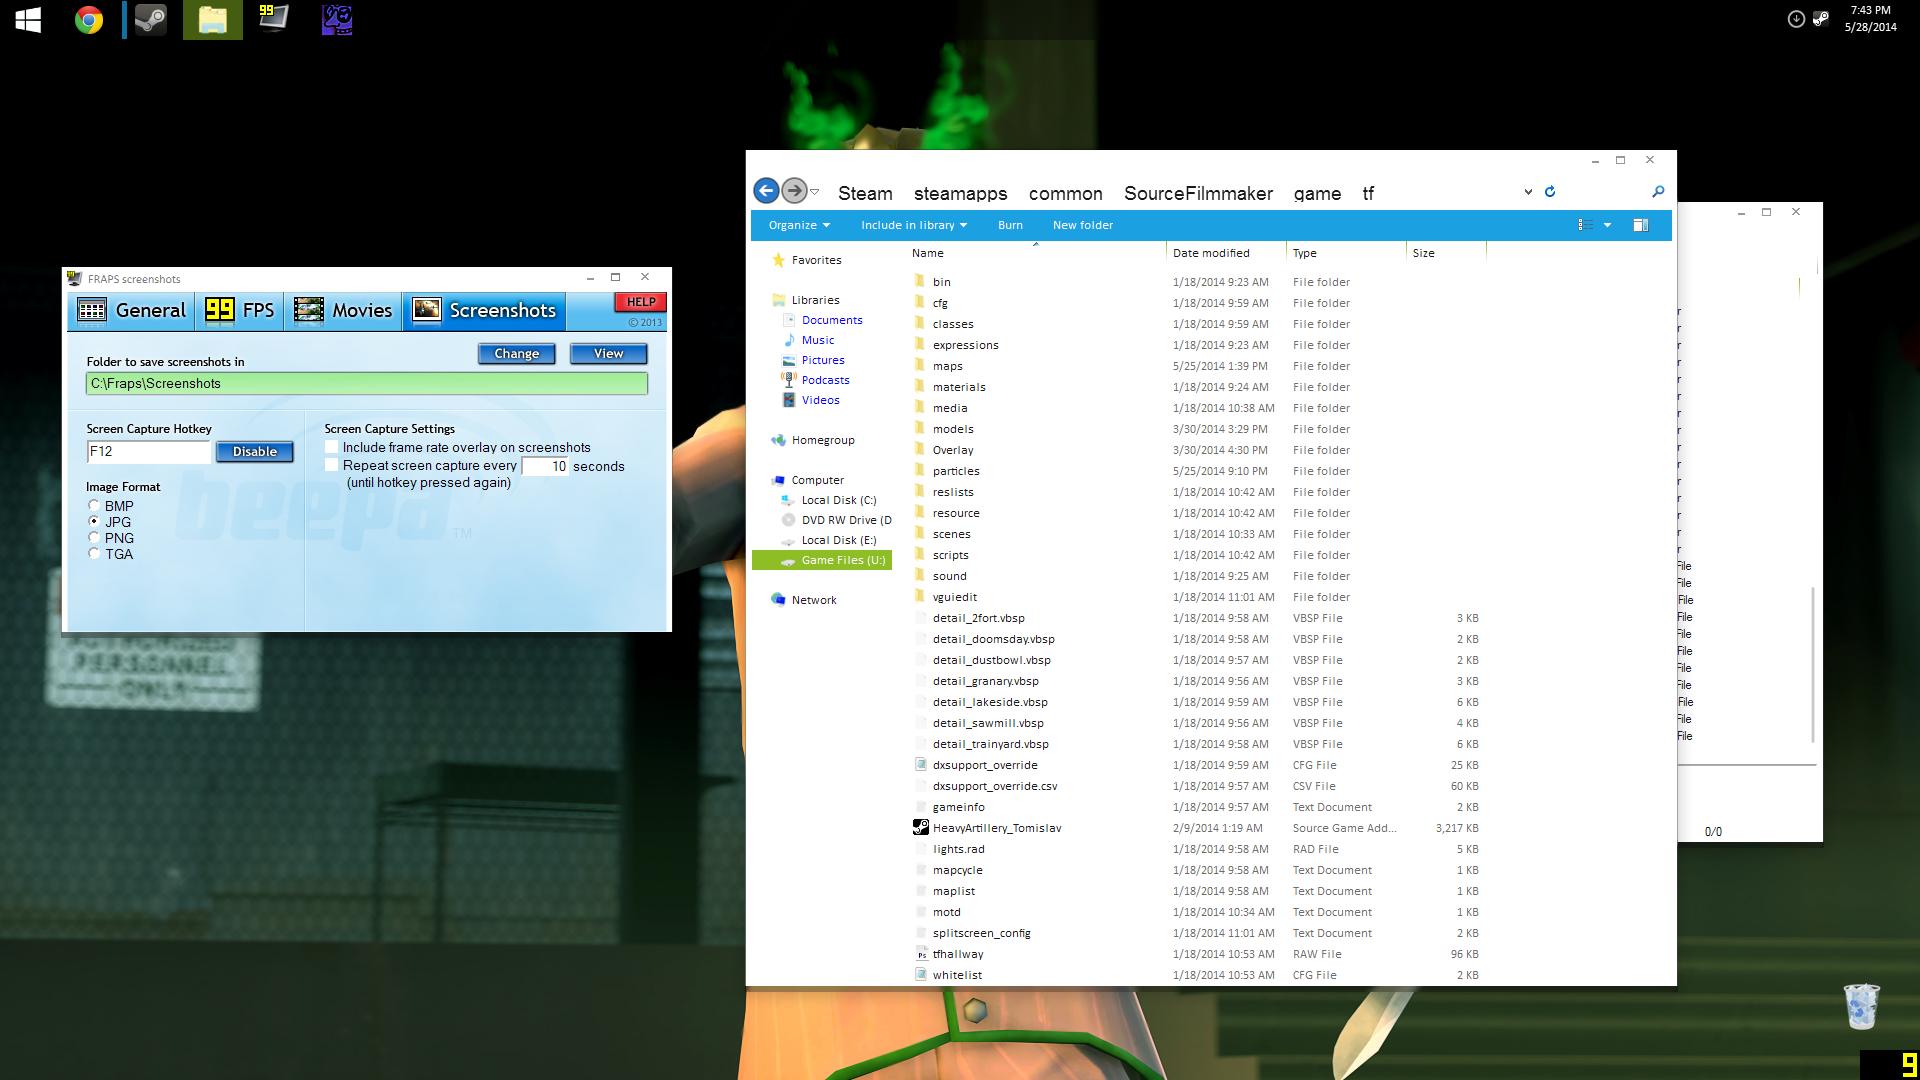Open Documents library in sidebar
The width and height of the screenshot is (1920, 1080).
pos(831,320)
